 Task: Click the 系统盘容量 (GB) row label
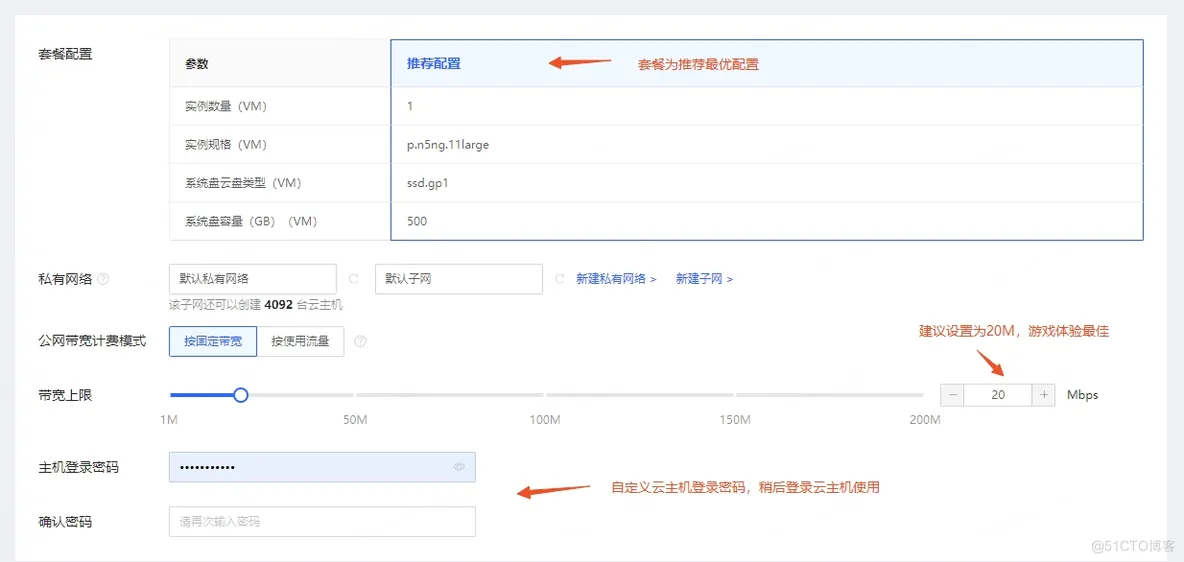(x=251, y=221)
